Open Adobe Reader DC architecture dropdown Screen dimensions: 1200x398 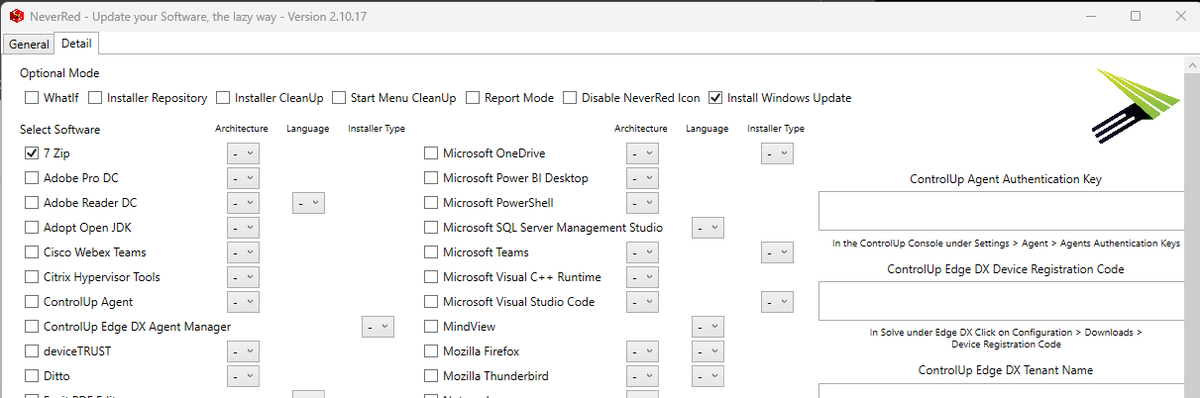tap(243, 203)
